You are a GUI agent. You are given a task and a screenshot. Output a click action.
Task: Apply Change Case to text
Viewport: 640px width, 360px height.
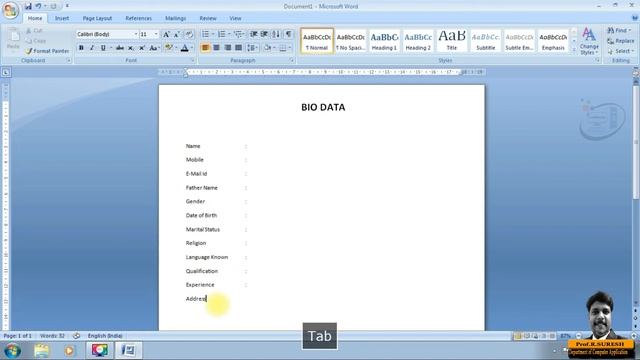(154, 48)
